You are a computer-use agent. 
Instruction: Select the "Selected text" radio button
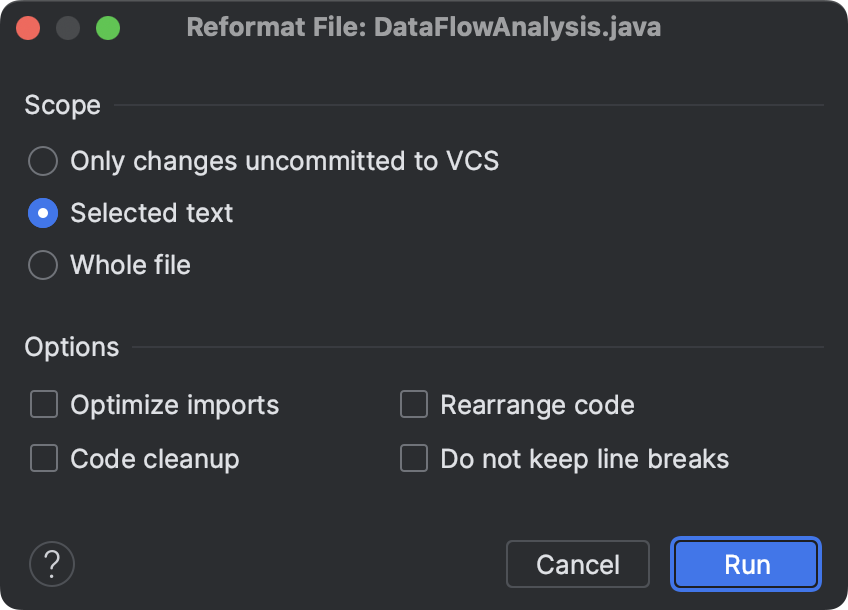[x=43, y=213]
